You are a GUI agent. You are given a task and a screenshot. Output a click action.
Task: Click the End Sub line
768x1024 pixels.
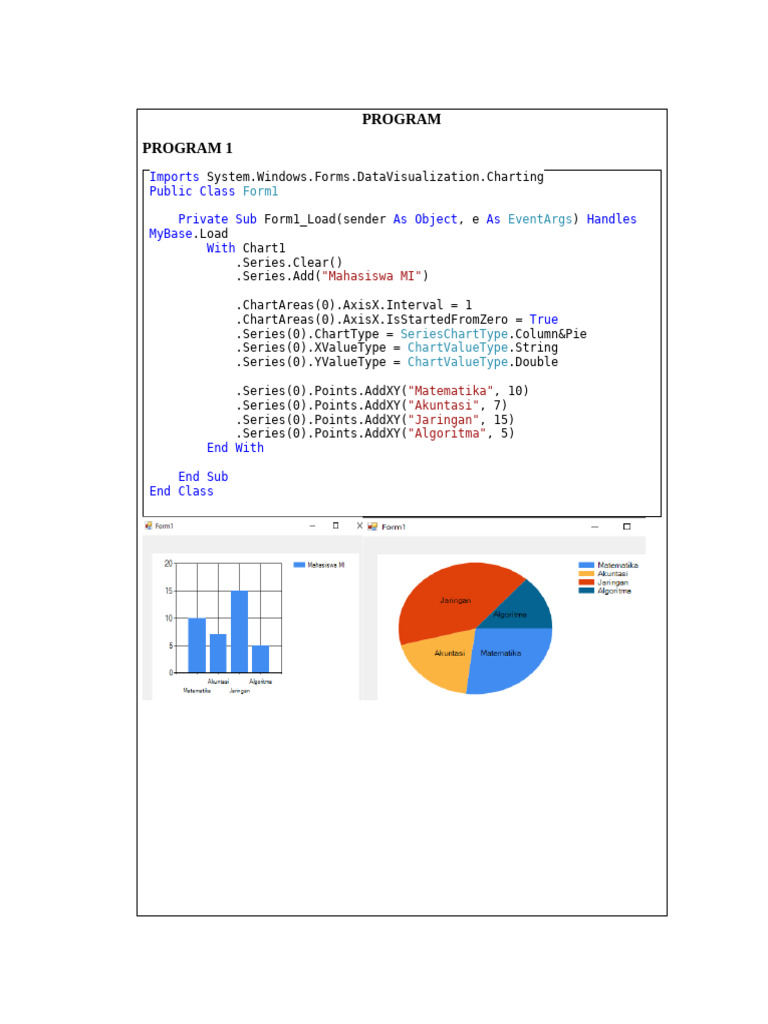pyautogui.click(x=203, y=477)
